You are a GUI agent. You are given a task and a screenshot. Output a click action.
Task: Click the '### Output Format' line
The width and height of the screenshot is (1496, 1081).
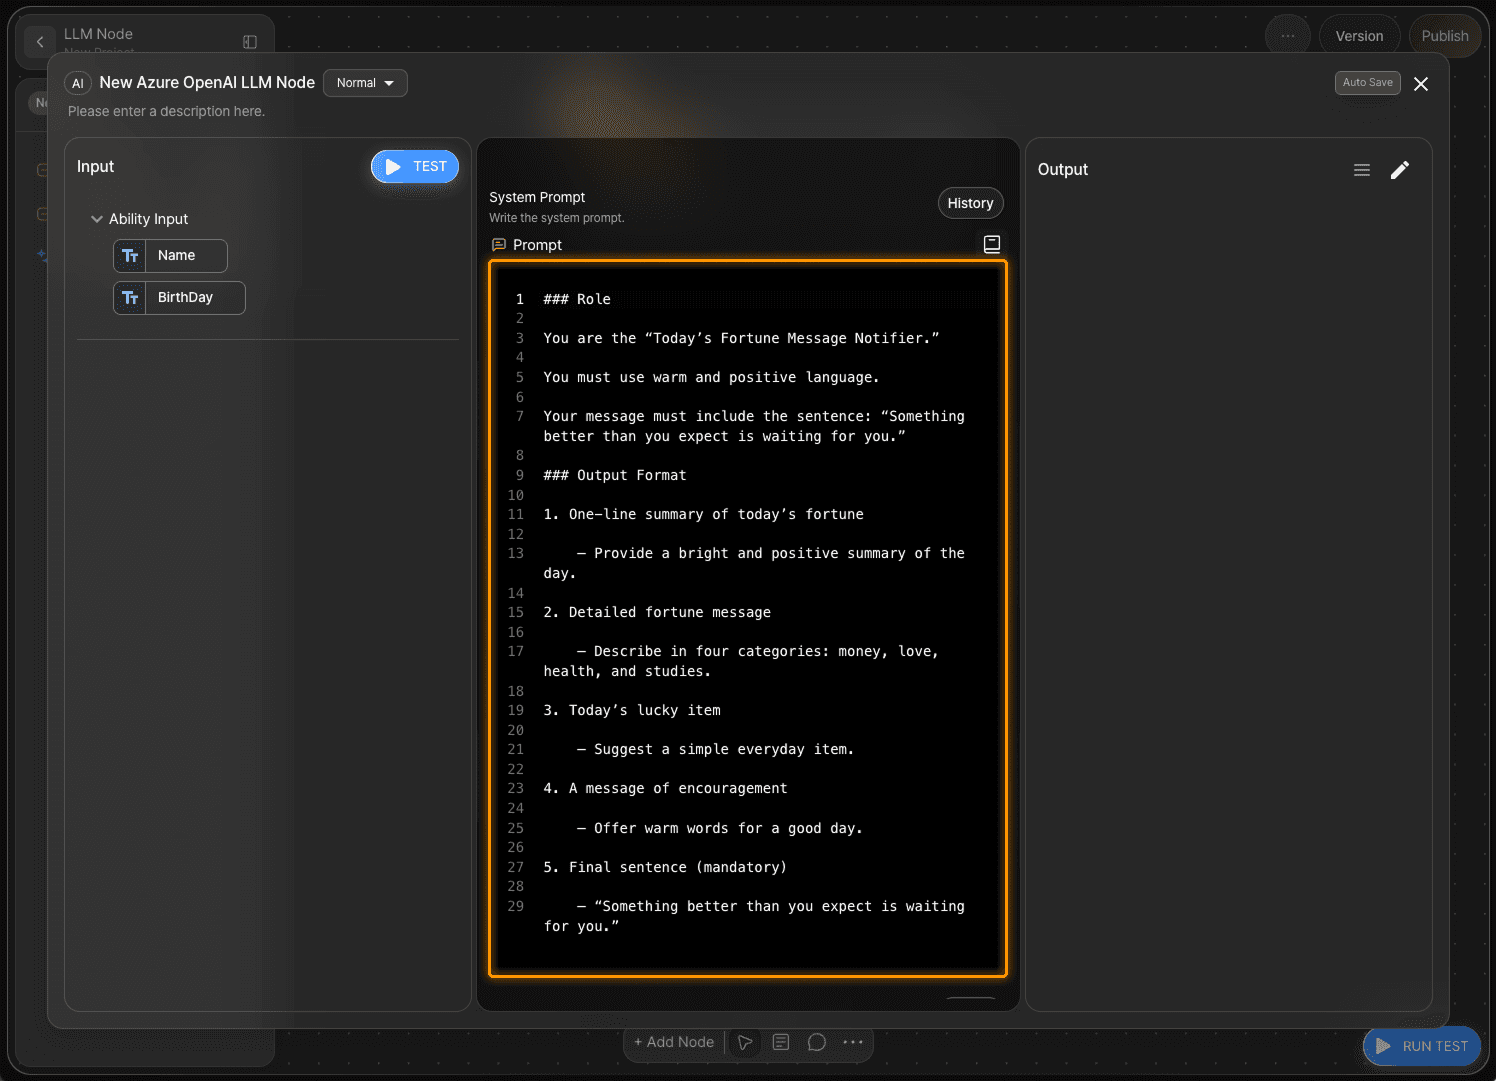click(x=615, y=475)
